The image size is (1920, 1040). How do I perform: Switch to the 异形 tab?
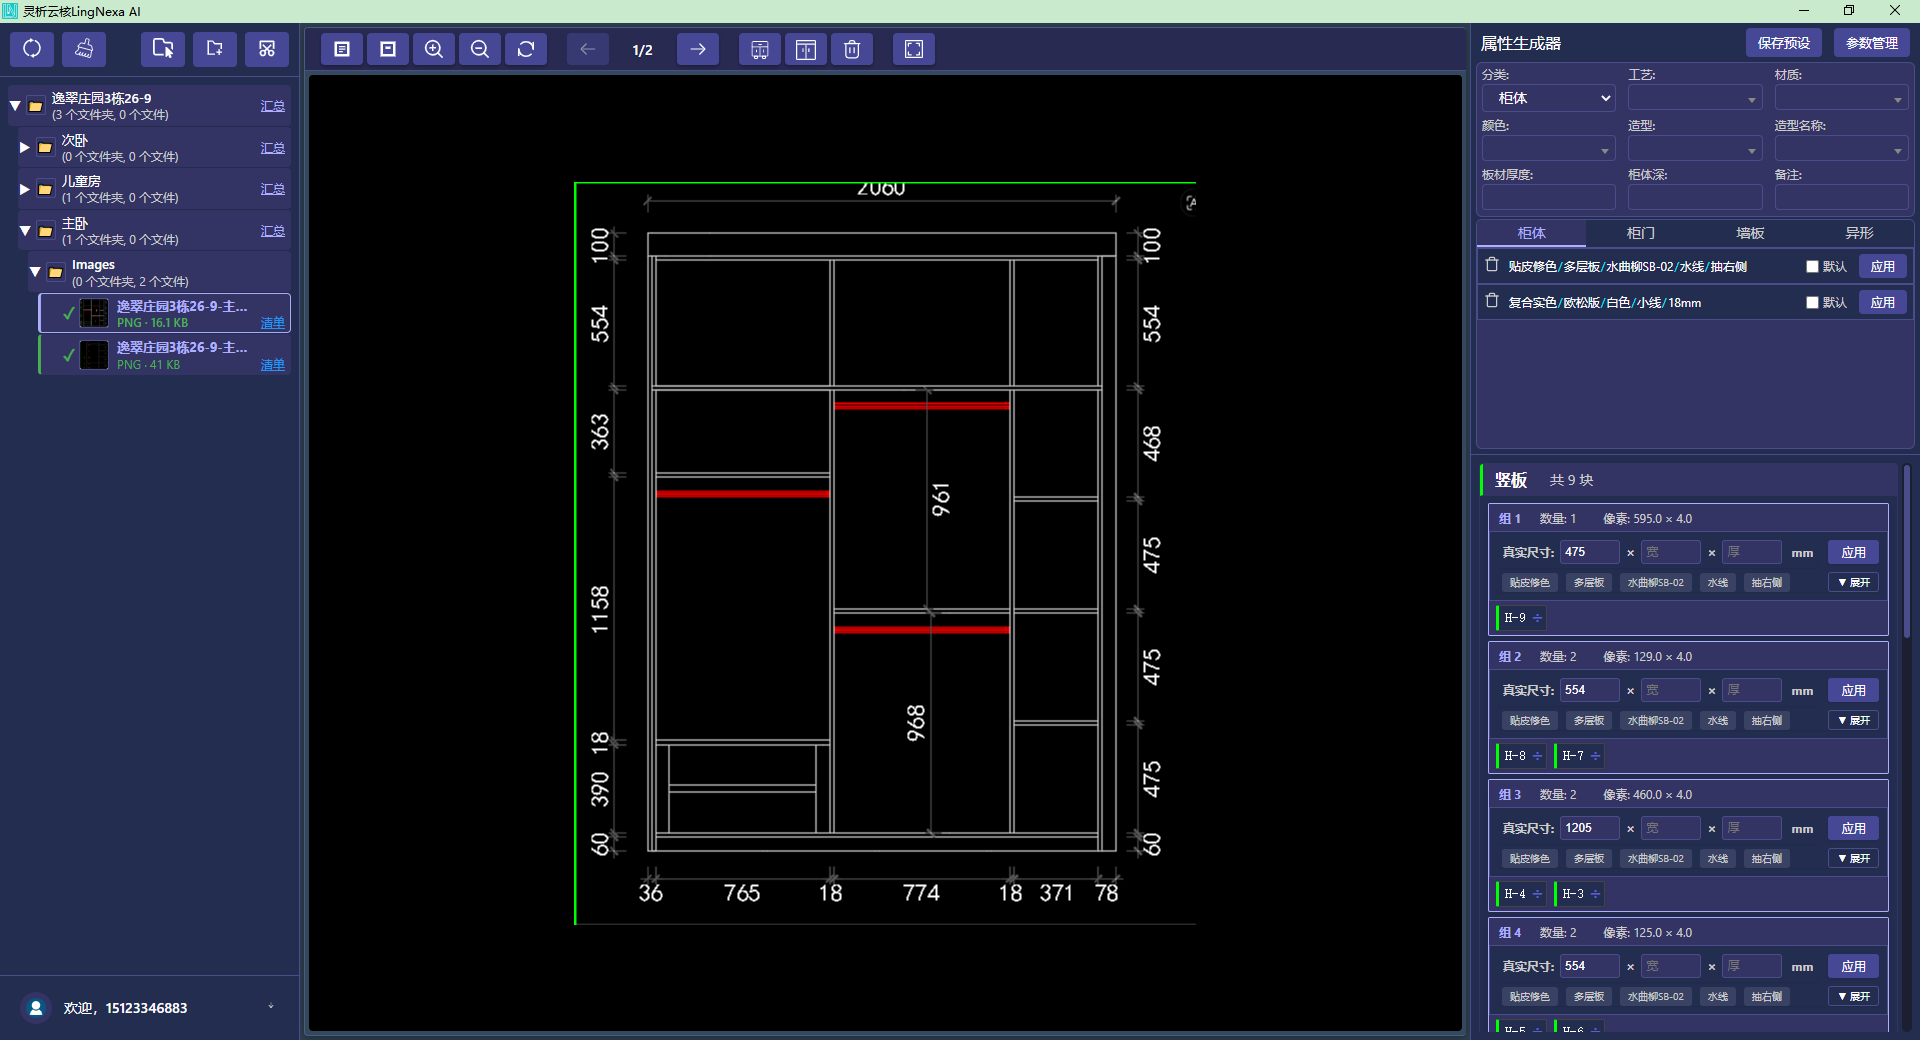[1859, 233]
